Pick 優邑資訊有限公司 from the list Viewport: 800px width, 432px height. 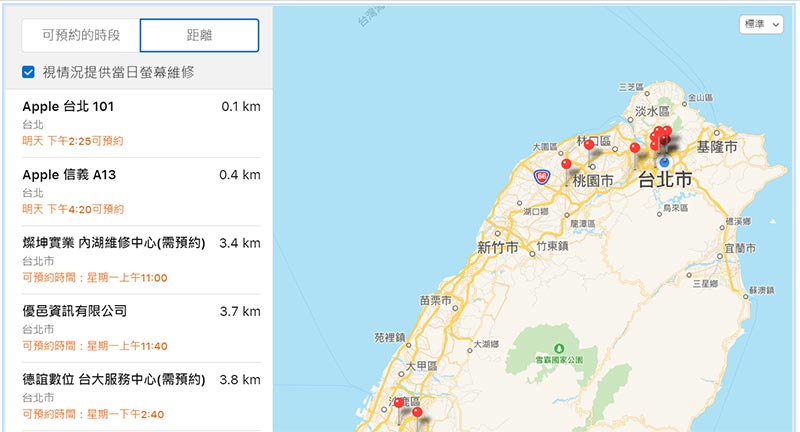(141, 328)
